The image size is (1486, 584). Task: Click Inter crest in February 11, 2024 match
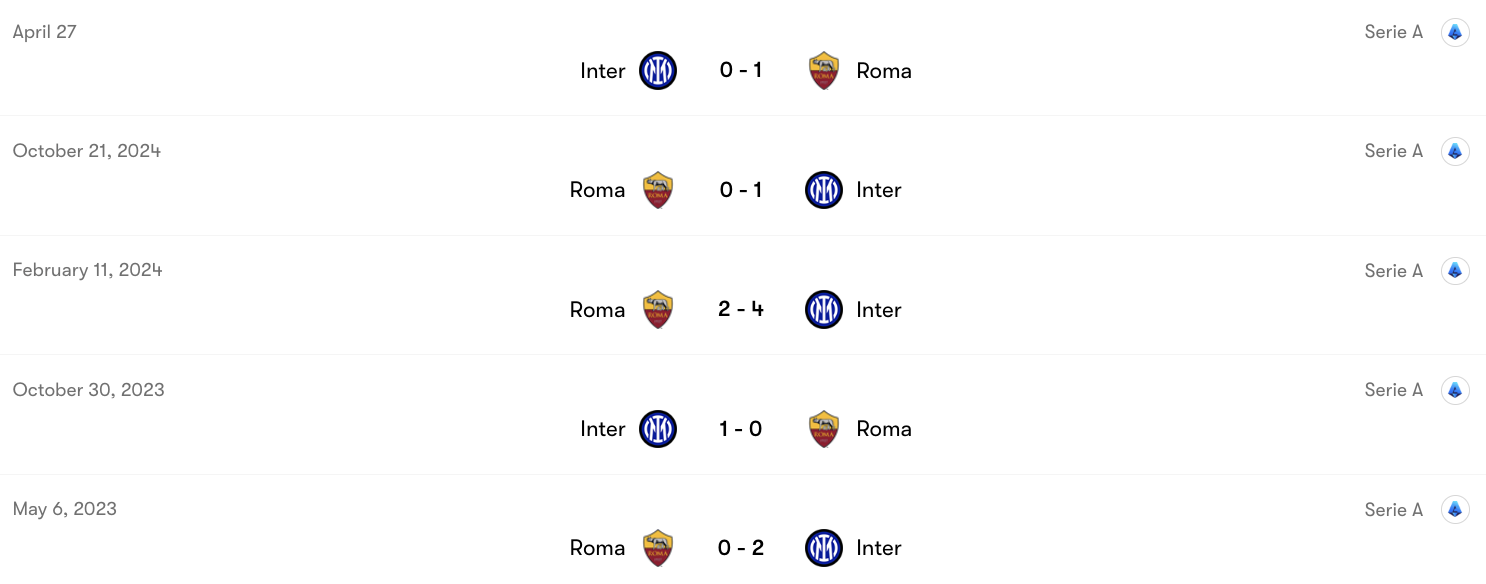(824, 310)
